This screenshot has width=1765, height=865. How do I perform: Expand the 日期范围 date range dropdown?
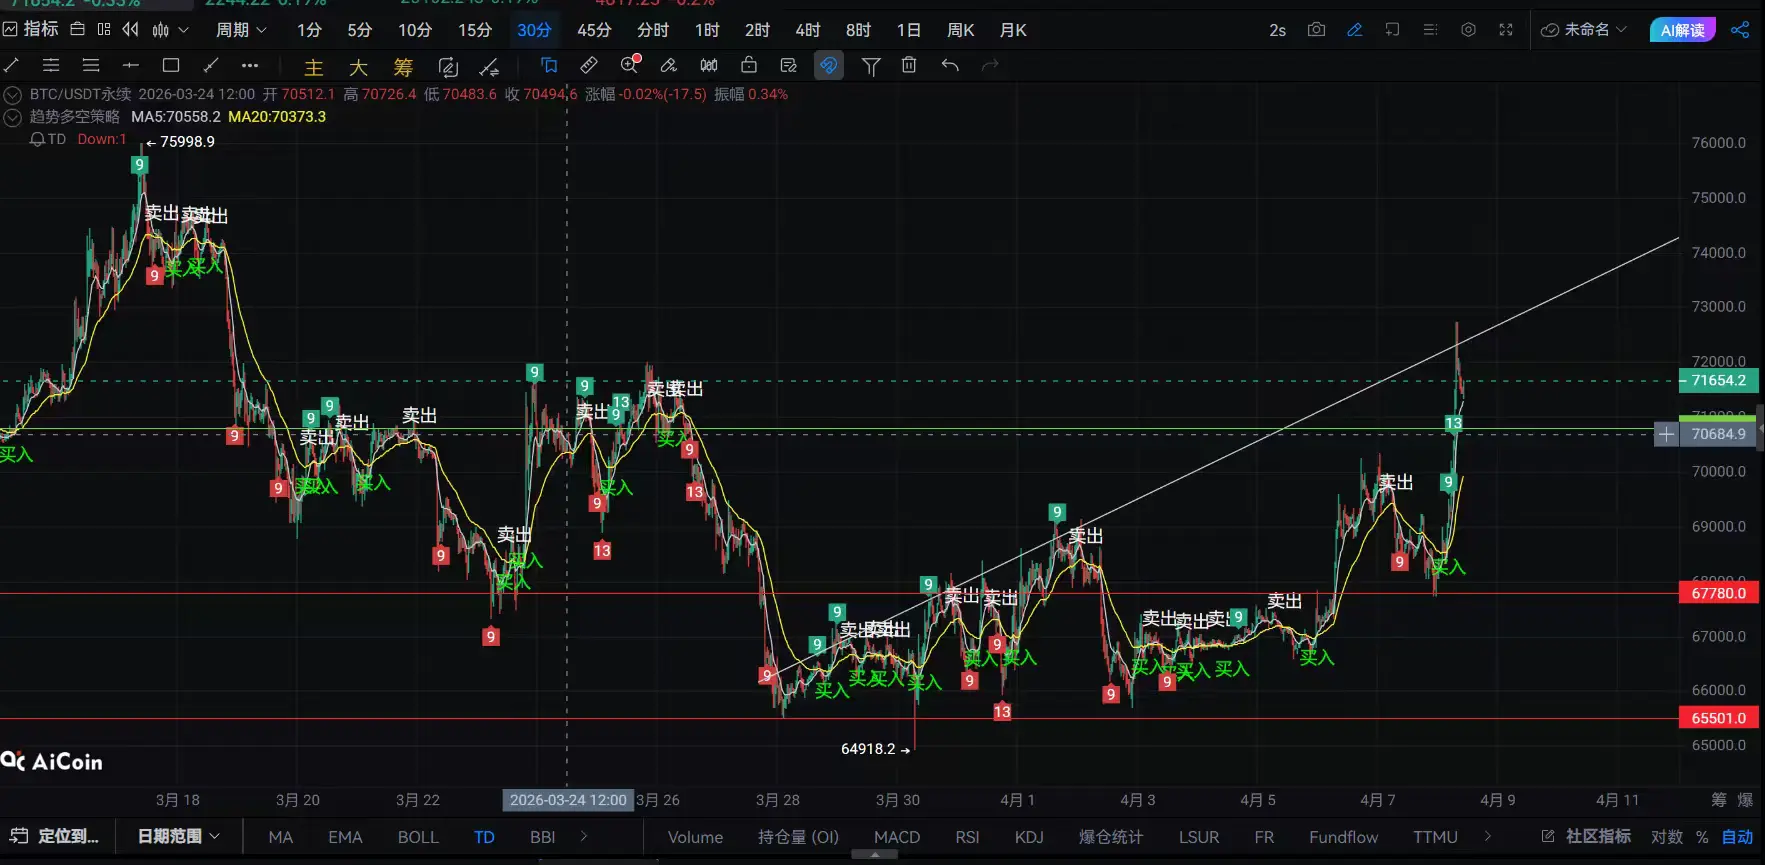178,836
